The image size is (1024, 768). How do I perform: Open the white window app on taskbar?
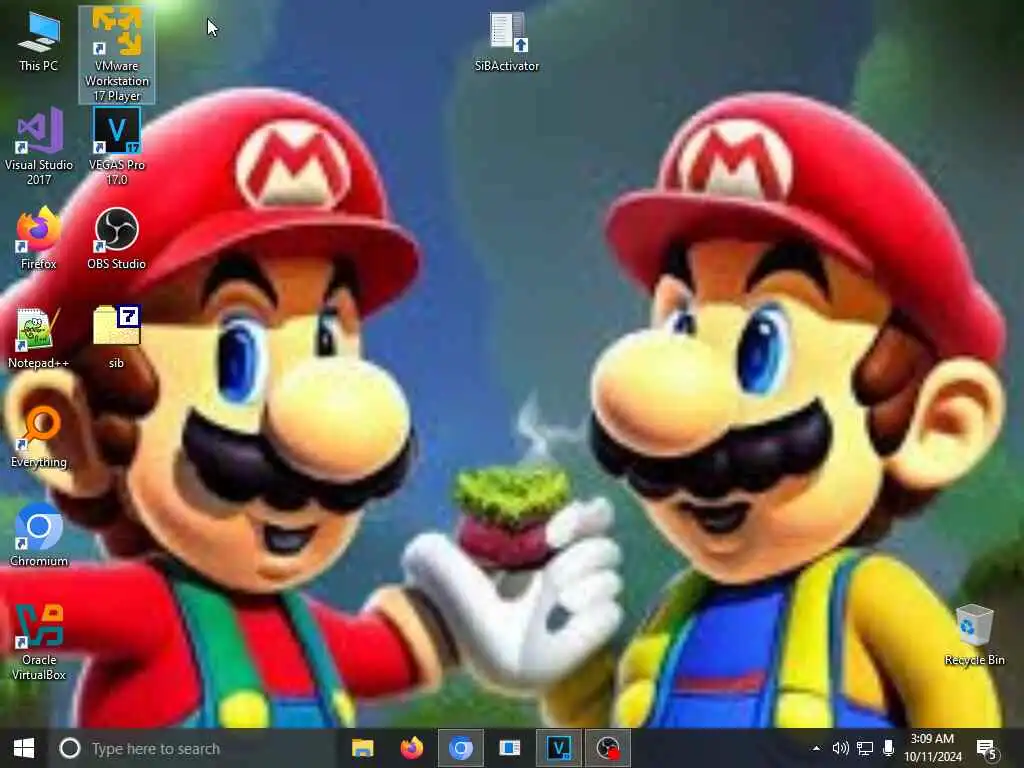pyautogui.click(x=509, y=748)
